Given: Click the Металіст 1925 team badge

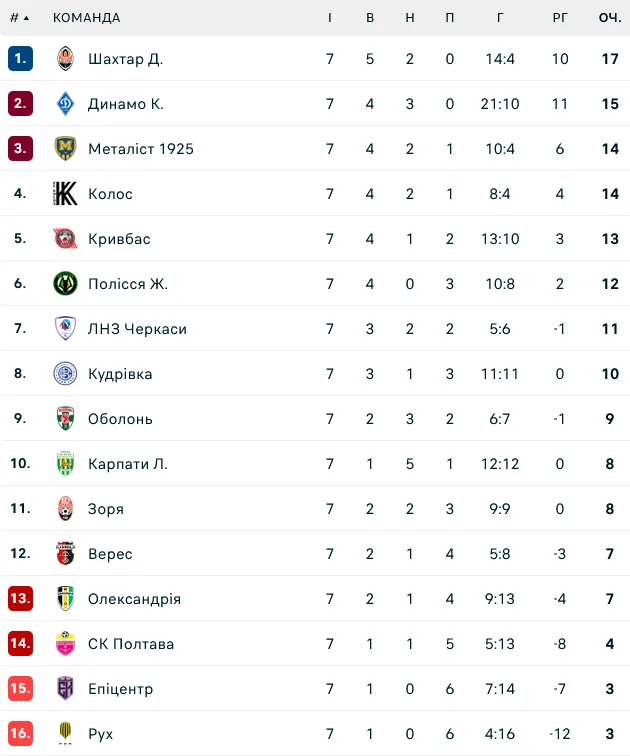Looking at the screenshot, I should click(x=65, y=149).
